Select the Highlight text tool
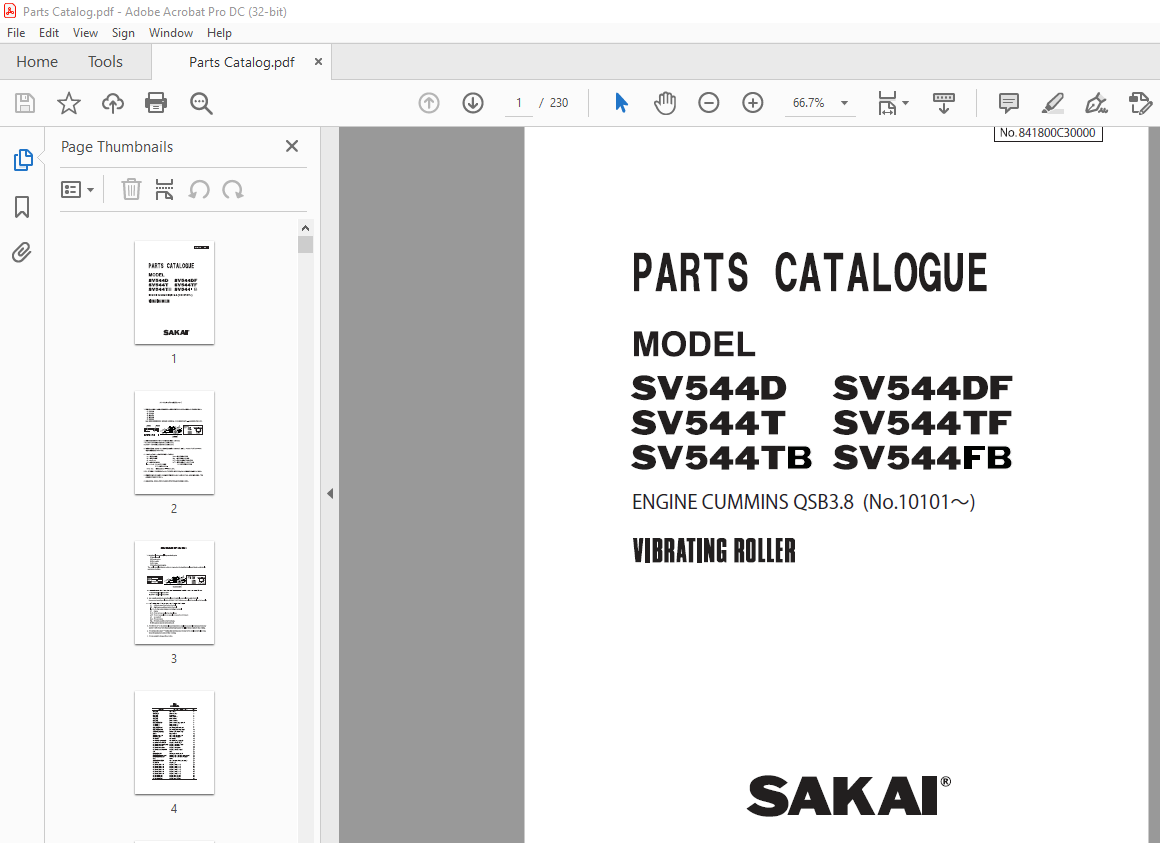 click(x=1052, y=103)
